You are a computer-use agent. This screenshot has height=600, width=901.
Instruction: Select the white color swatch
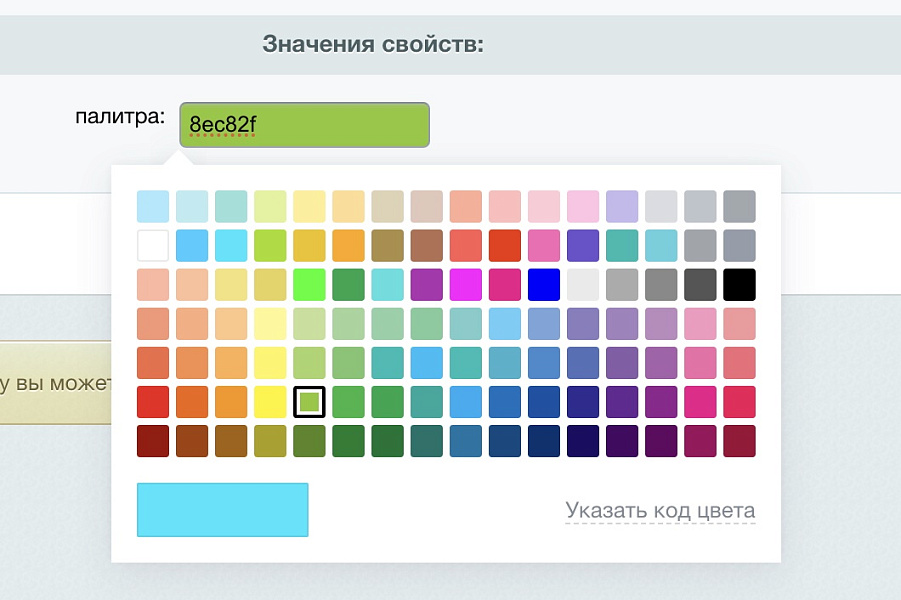pos(152,245)
